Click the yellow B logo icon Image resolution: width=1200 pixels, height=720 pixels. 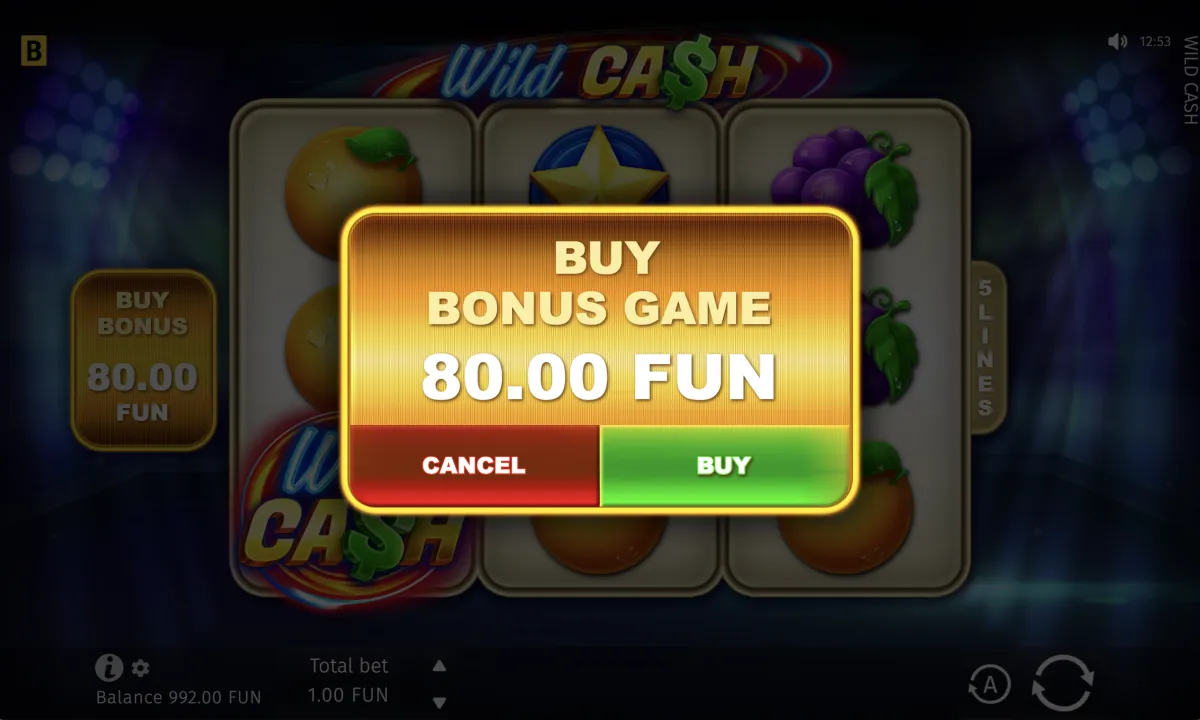coord(34,51)
